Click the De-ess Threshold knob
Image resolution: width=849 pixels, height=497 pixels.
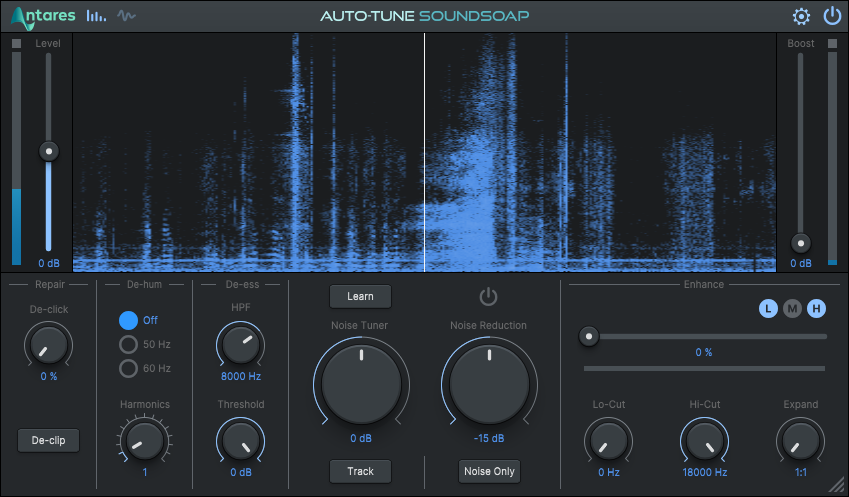240,441
